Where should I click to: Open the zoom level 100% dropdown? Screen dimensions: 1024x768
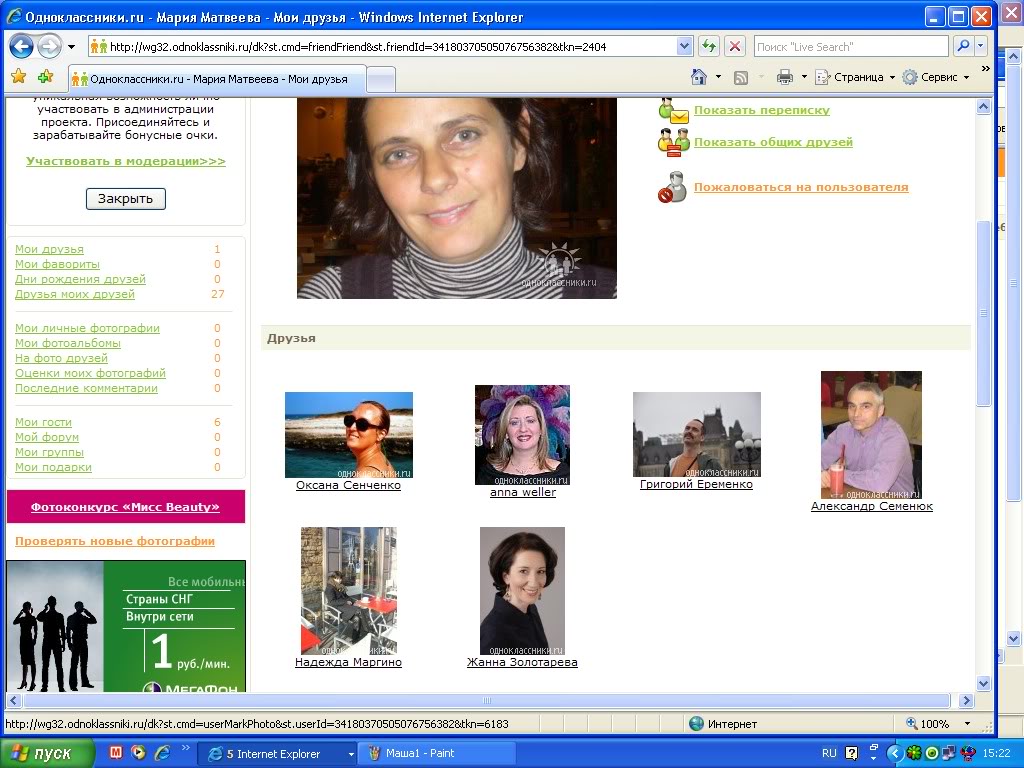click(966, 723)
